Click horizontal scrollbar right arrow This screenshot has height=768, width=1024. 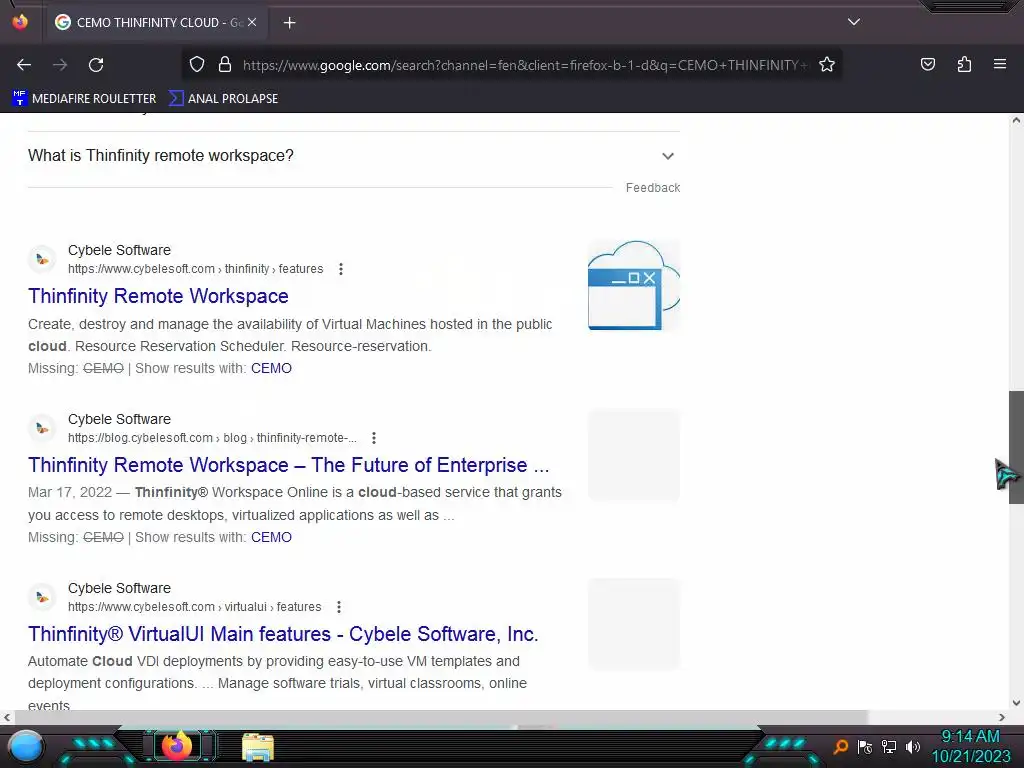coord(1002,717)
